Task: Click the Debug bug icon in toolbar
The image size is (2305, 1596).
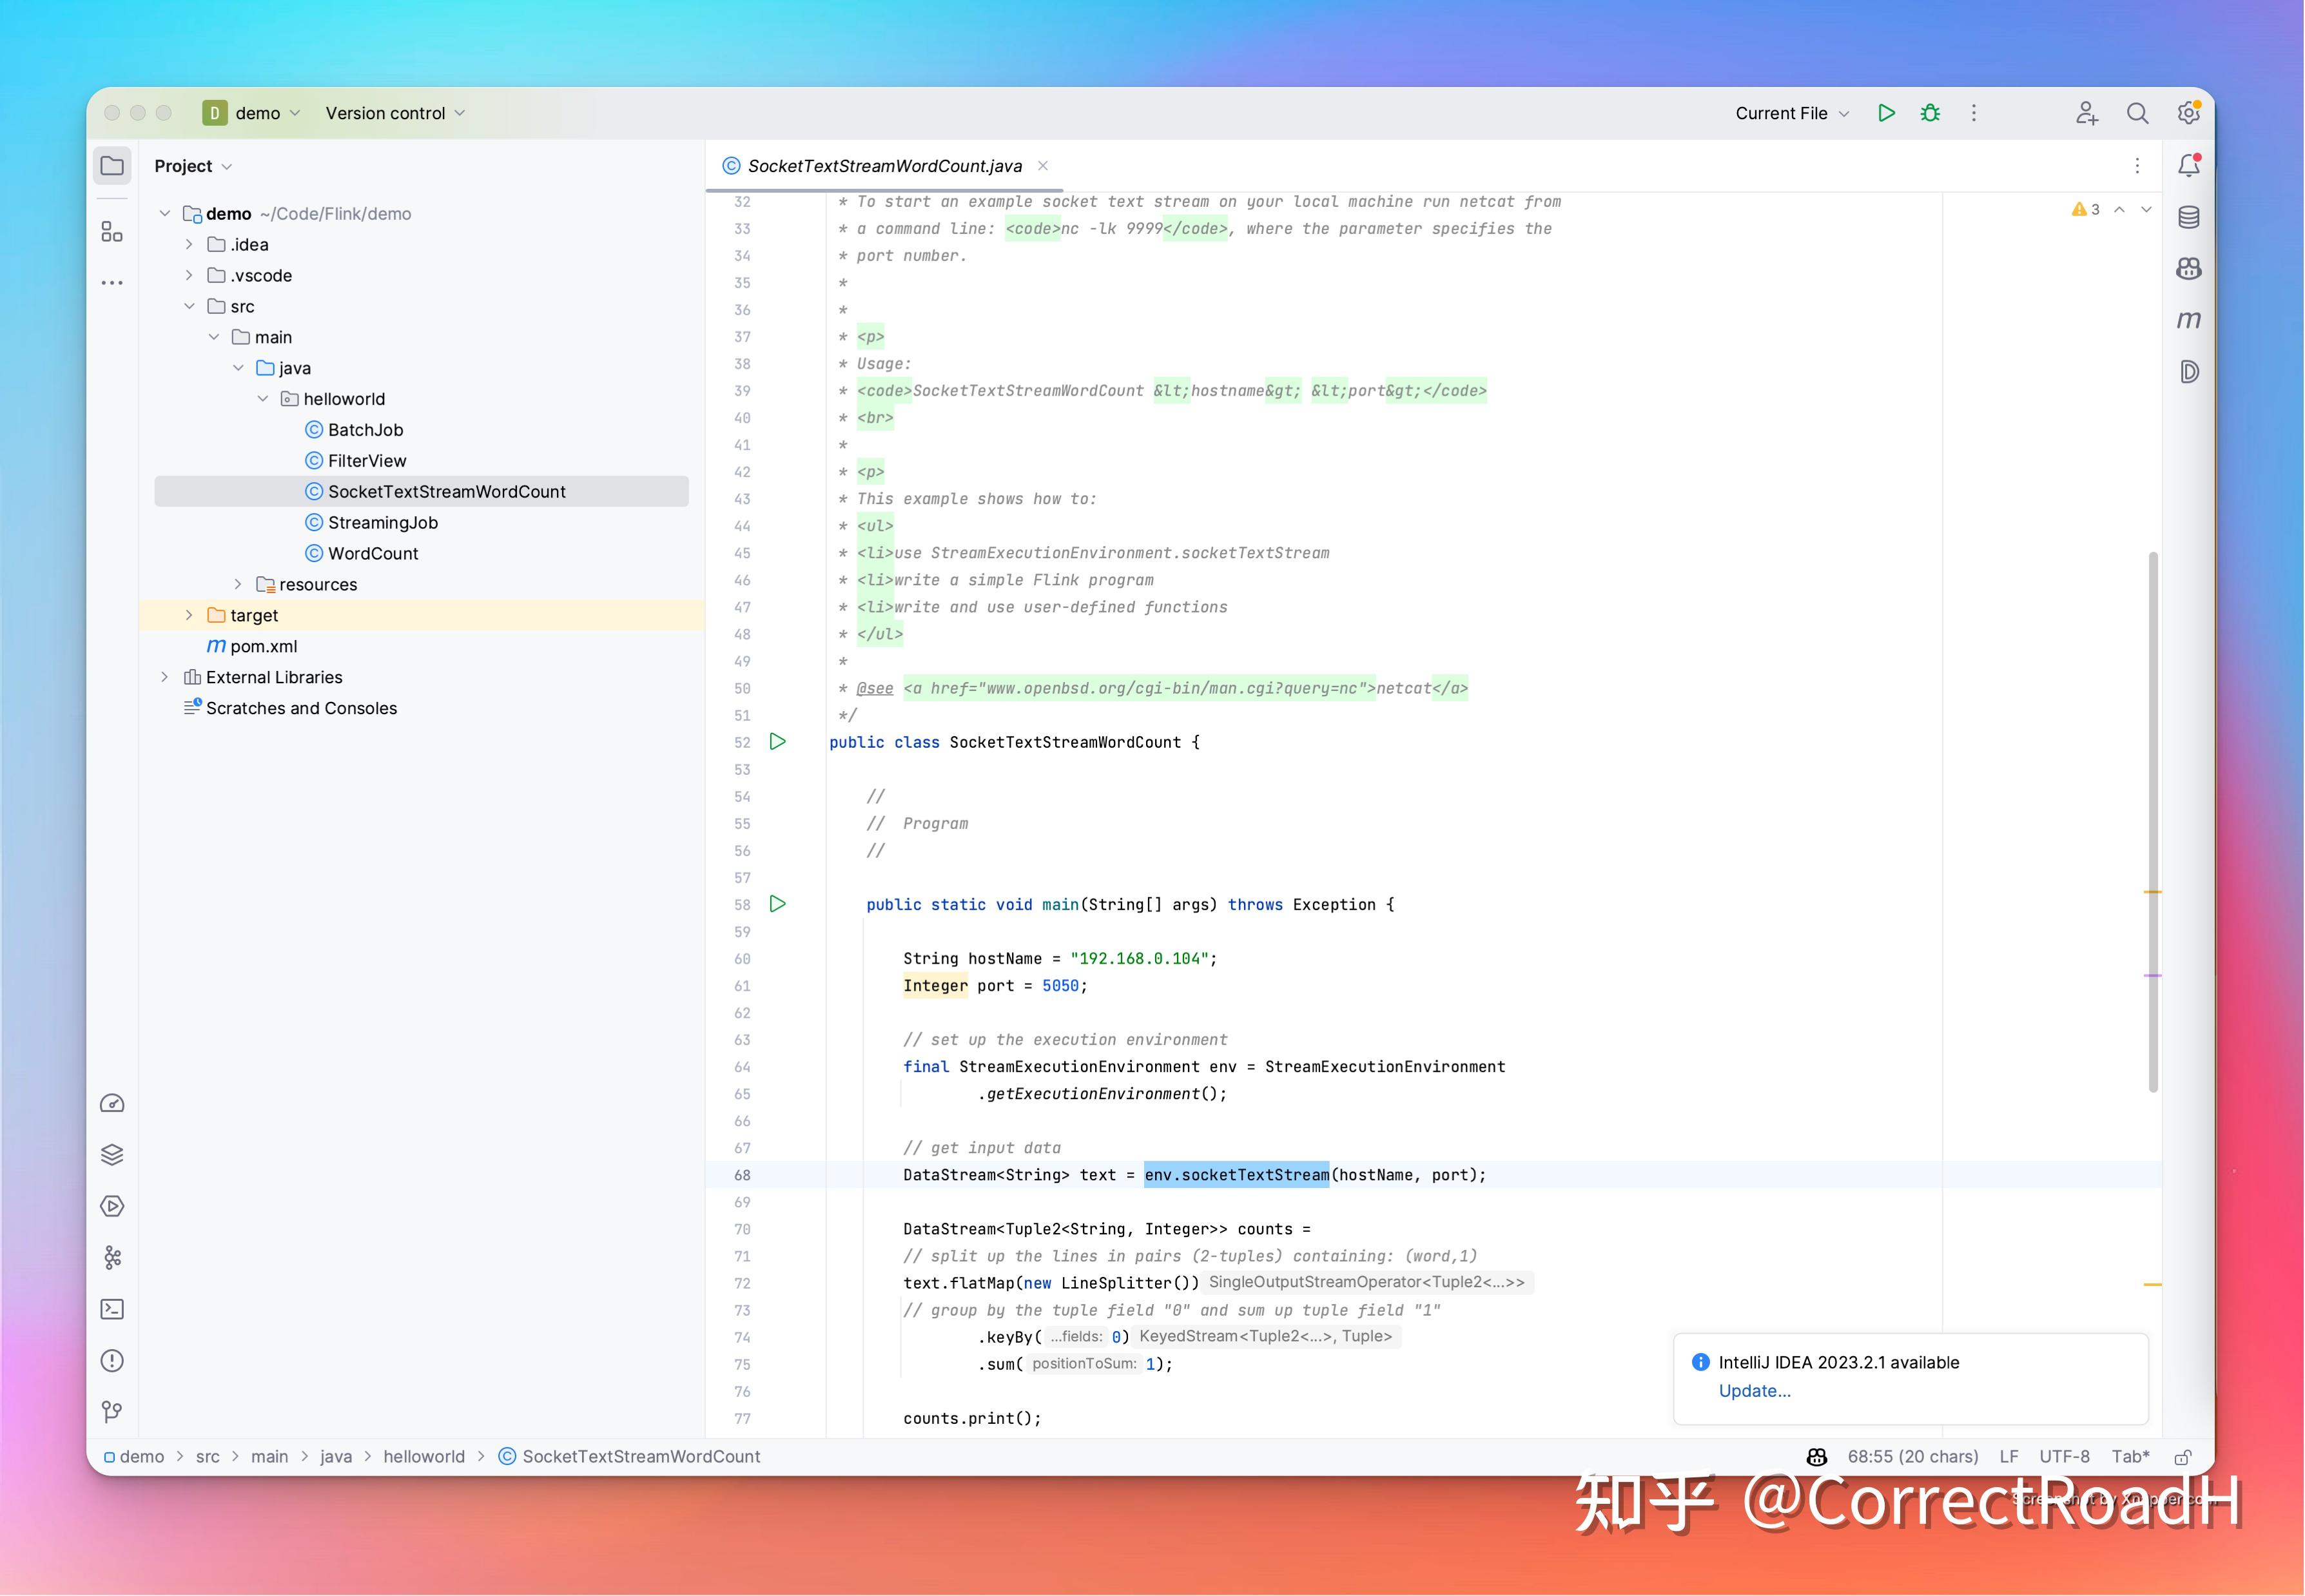Action: (x=1930, y=113)
